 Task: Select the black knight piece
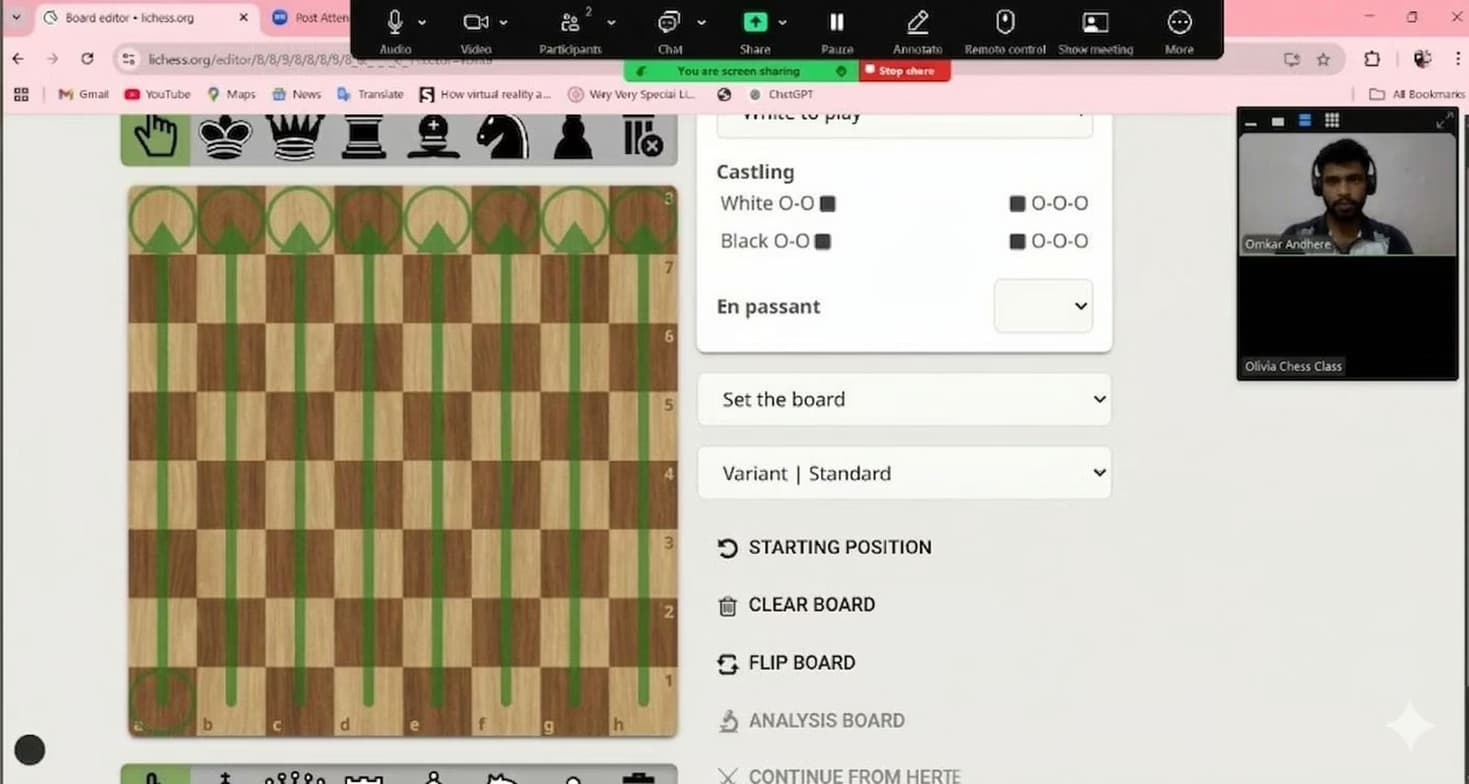pyautogui.click(x=502, y=138)
